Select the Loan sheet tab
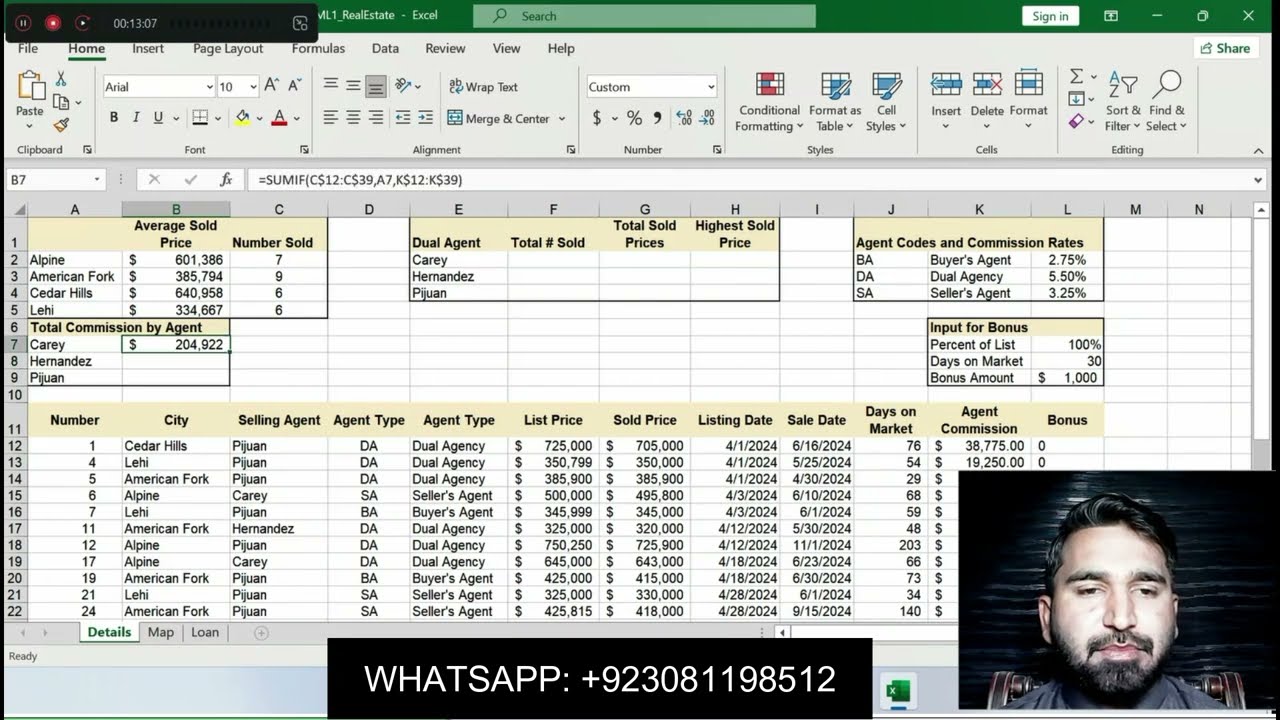Screen dimensions: 1280x720 click(205, 632)
